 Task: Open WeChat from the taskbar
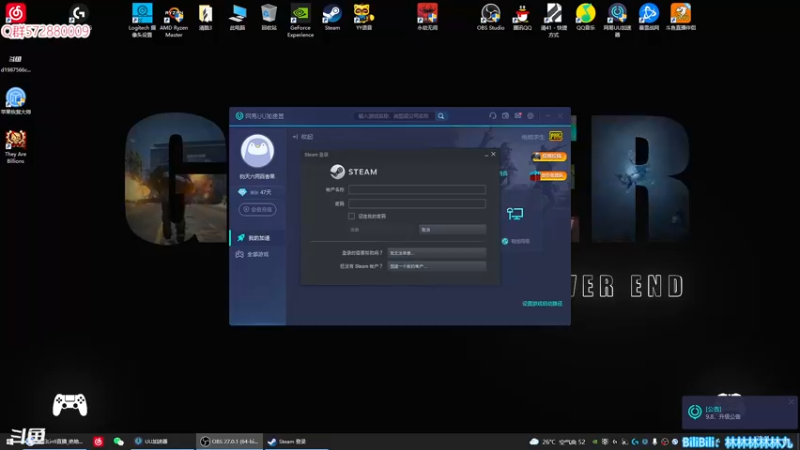[118, 441]
